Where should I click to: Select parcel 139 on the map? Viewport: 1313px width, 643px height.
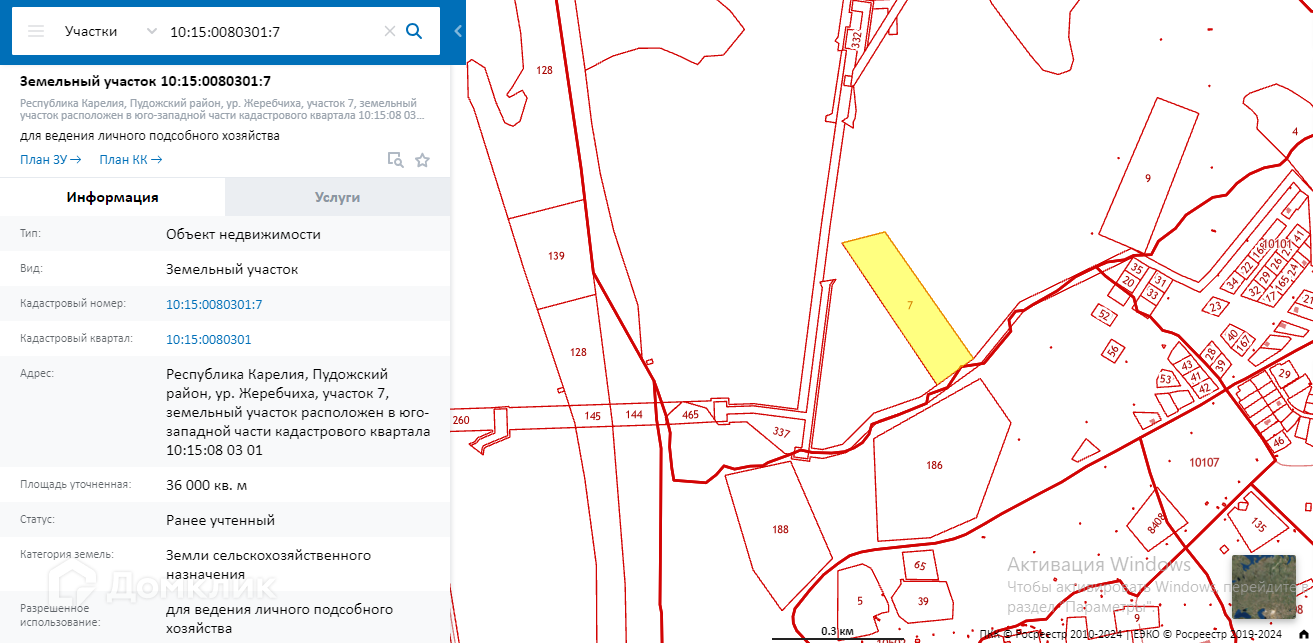click(x=555, y=256)
